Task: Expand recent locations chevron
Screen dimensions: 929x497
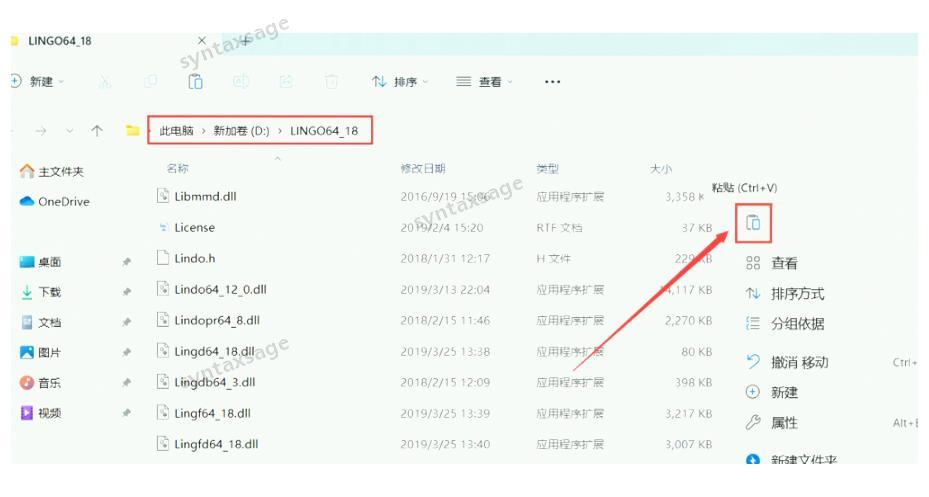Action: coord(70,131)
